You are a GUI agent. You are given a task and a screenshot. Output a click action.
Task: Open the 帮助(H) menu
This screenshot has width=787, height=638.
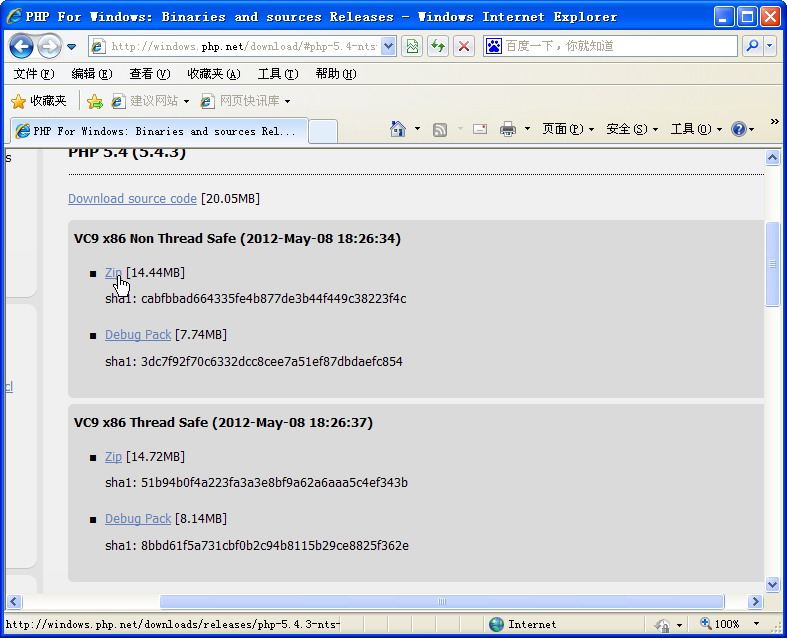click(336, 74)
